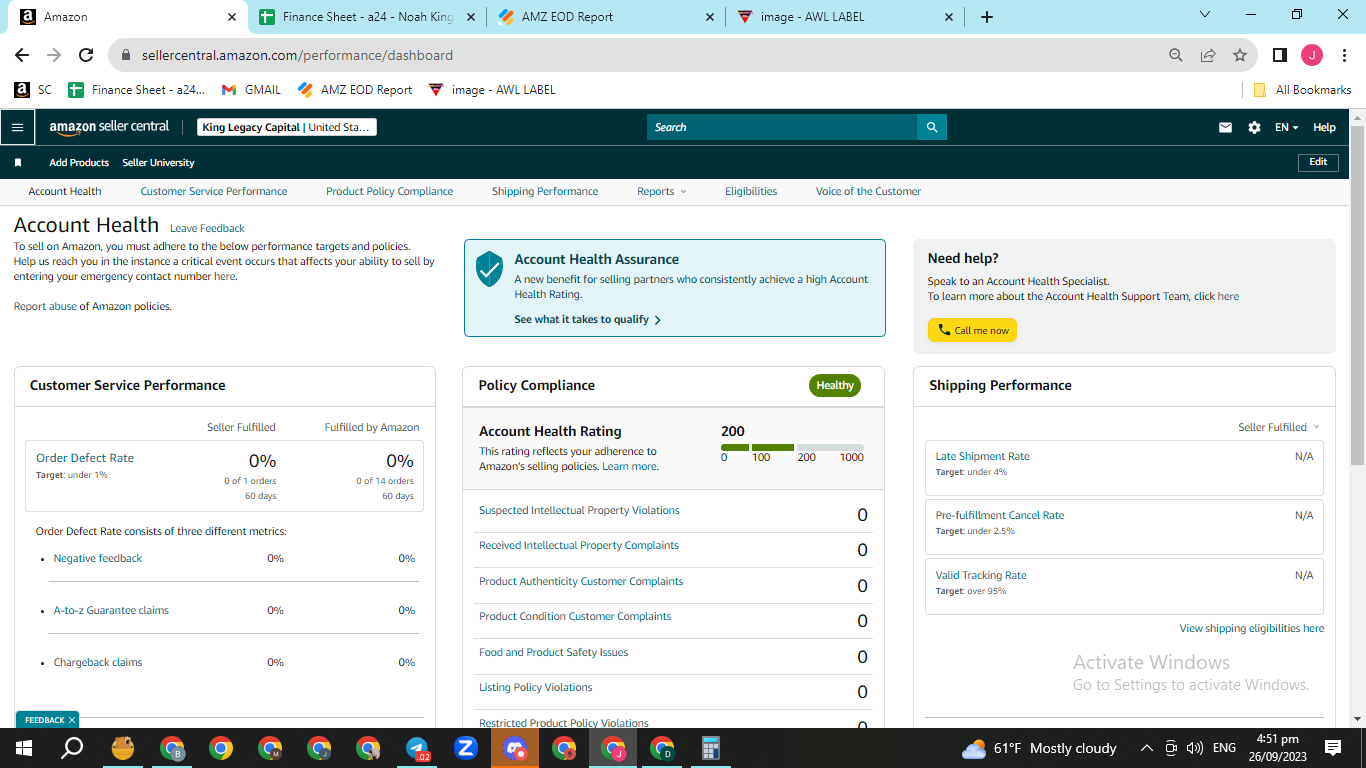The height and width of the screenshot is (768, 1366).
Task: Open the Seller Central hamburger menu
Action: tap(17, 127)
